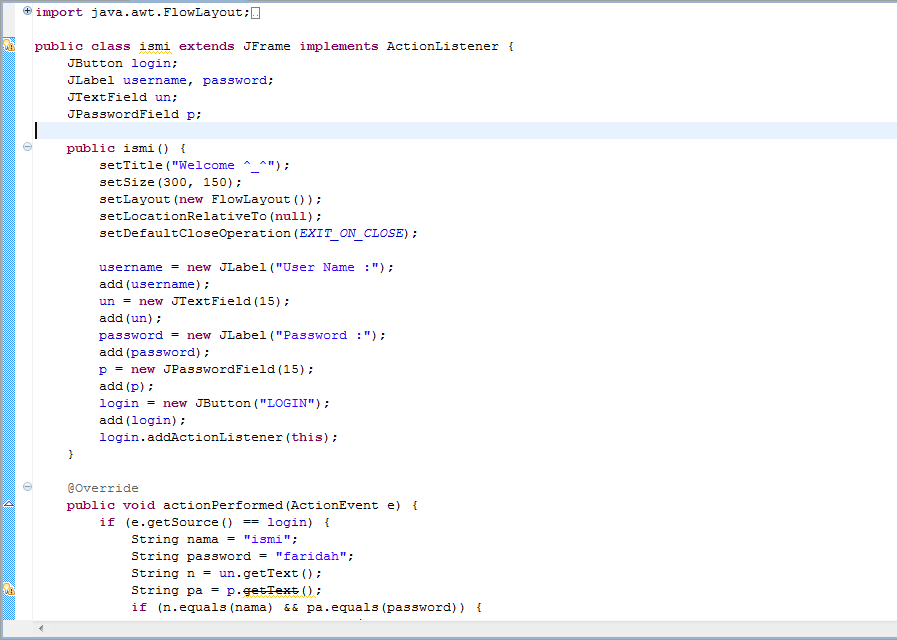This screenshot has width=897, height=640.
Task: Click the quick fix lightbulb beside class ismi
Action: point(8,45)
